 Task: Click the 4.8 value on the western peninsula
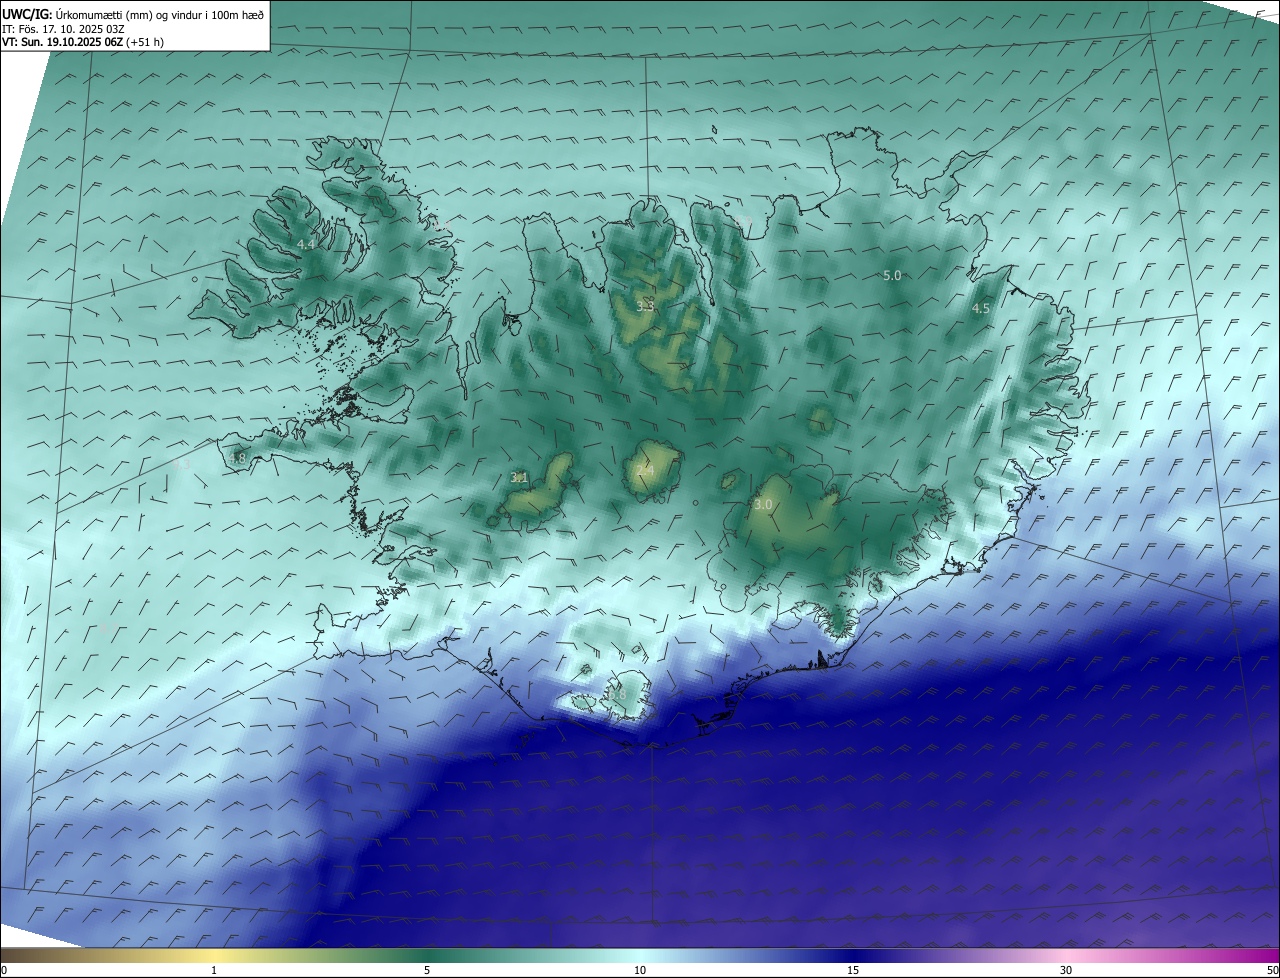[x=237, y=458]
